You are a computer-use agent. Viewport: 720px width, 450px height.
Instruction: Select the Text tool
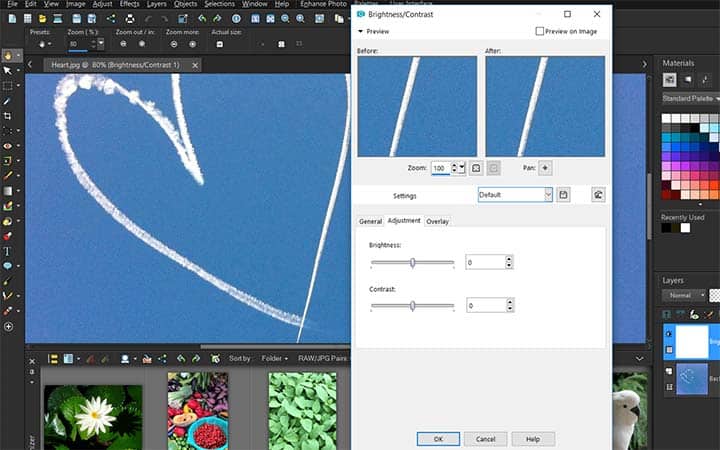pos(8,251)
